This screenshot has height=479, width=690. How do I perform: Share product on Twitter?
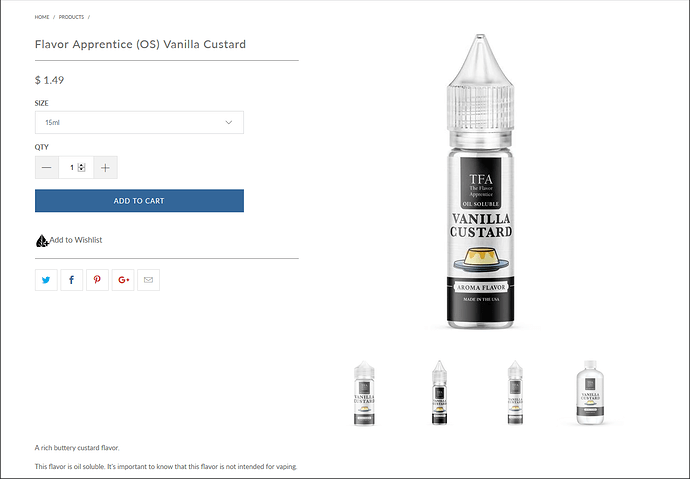pos(46,280)
